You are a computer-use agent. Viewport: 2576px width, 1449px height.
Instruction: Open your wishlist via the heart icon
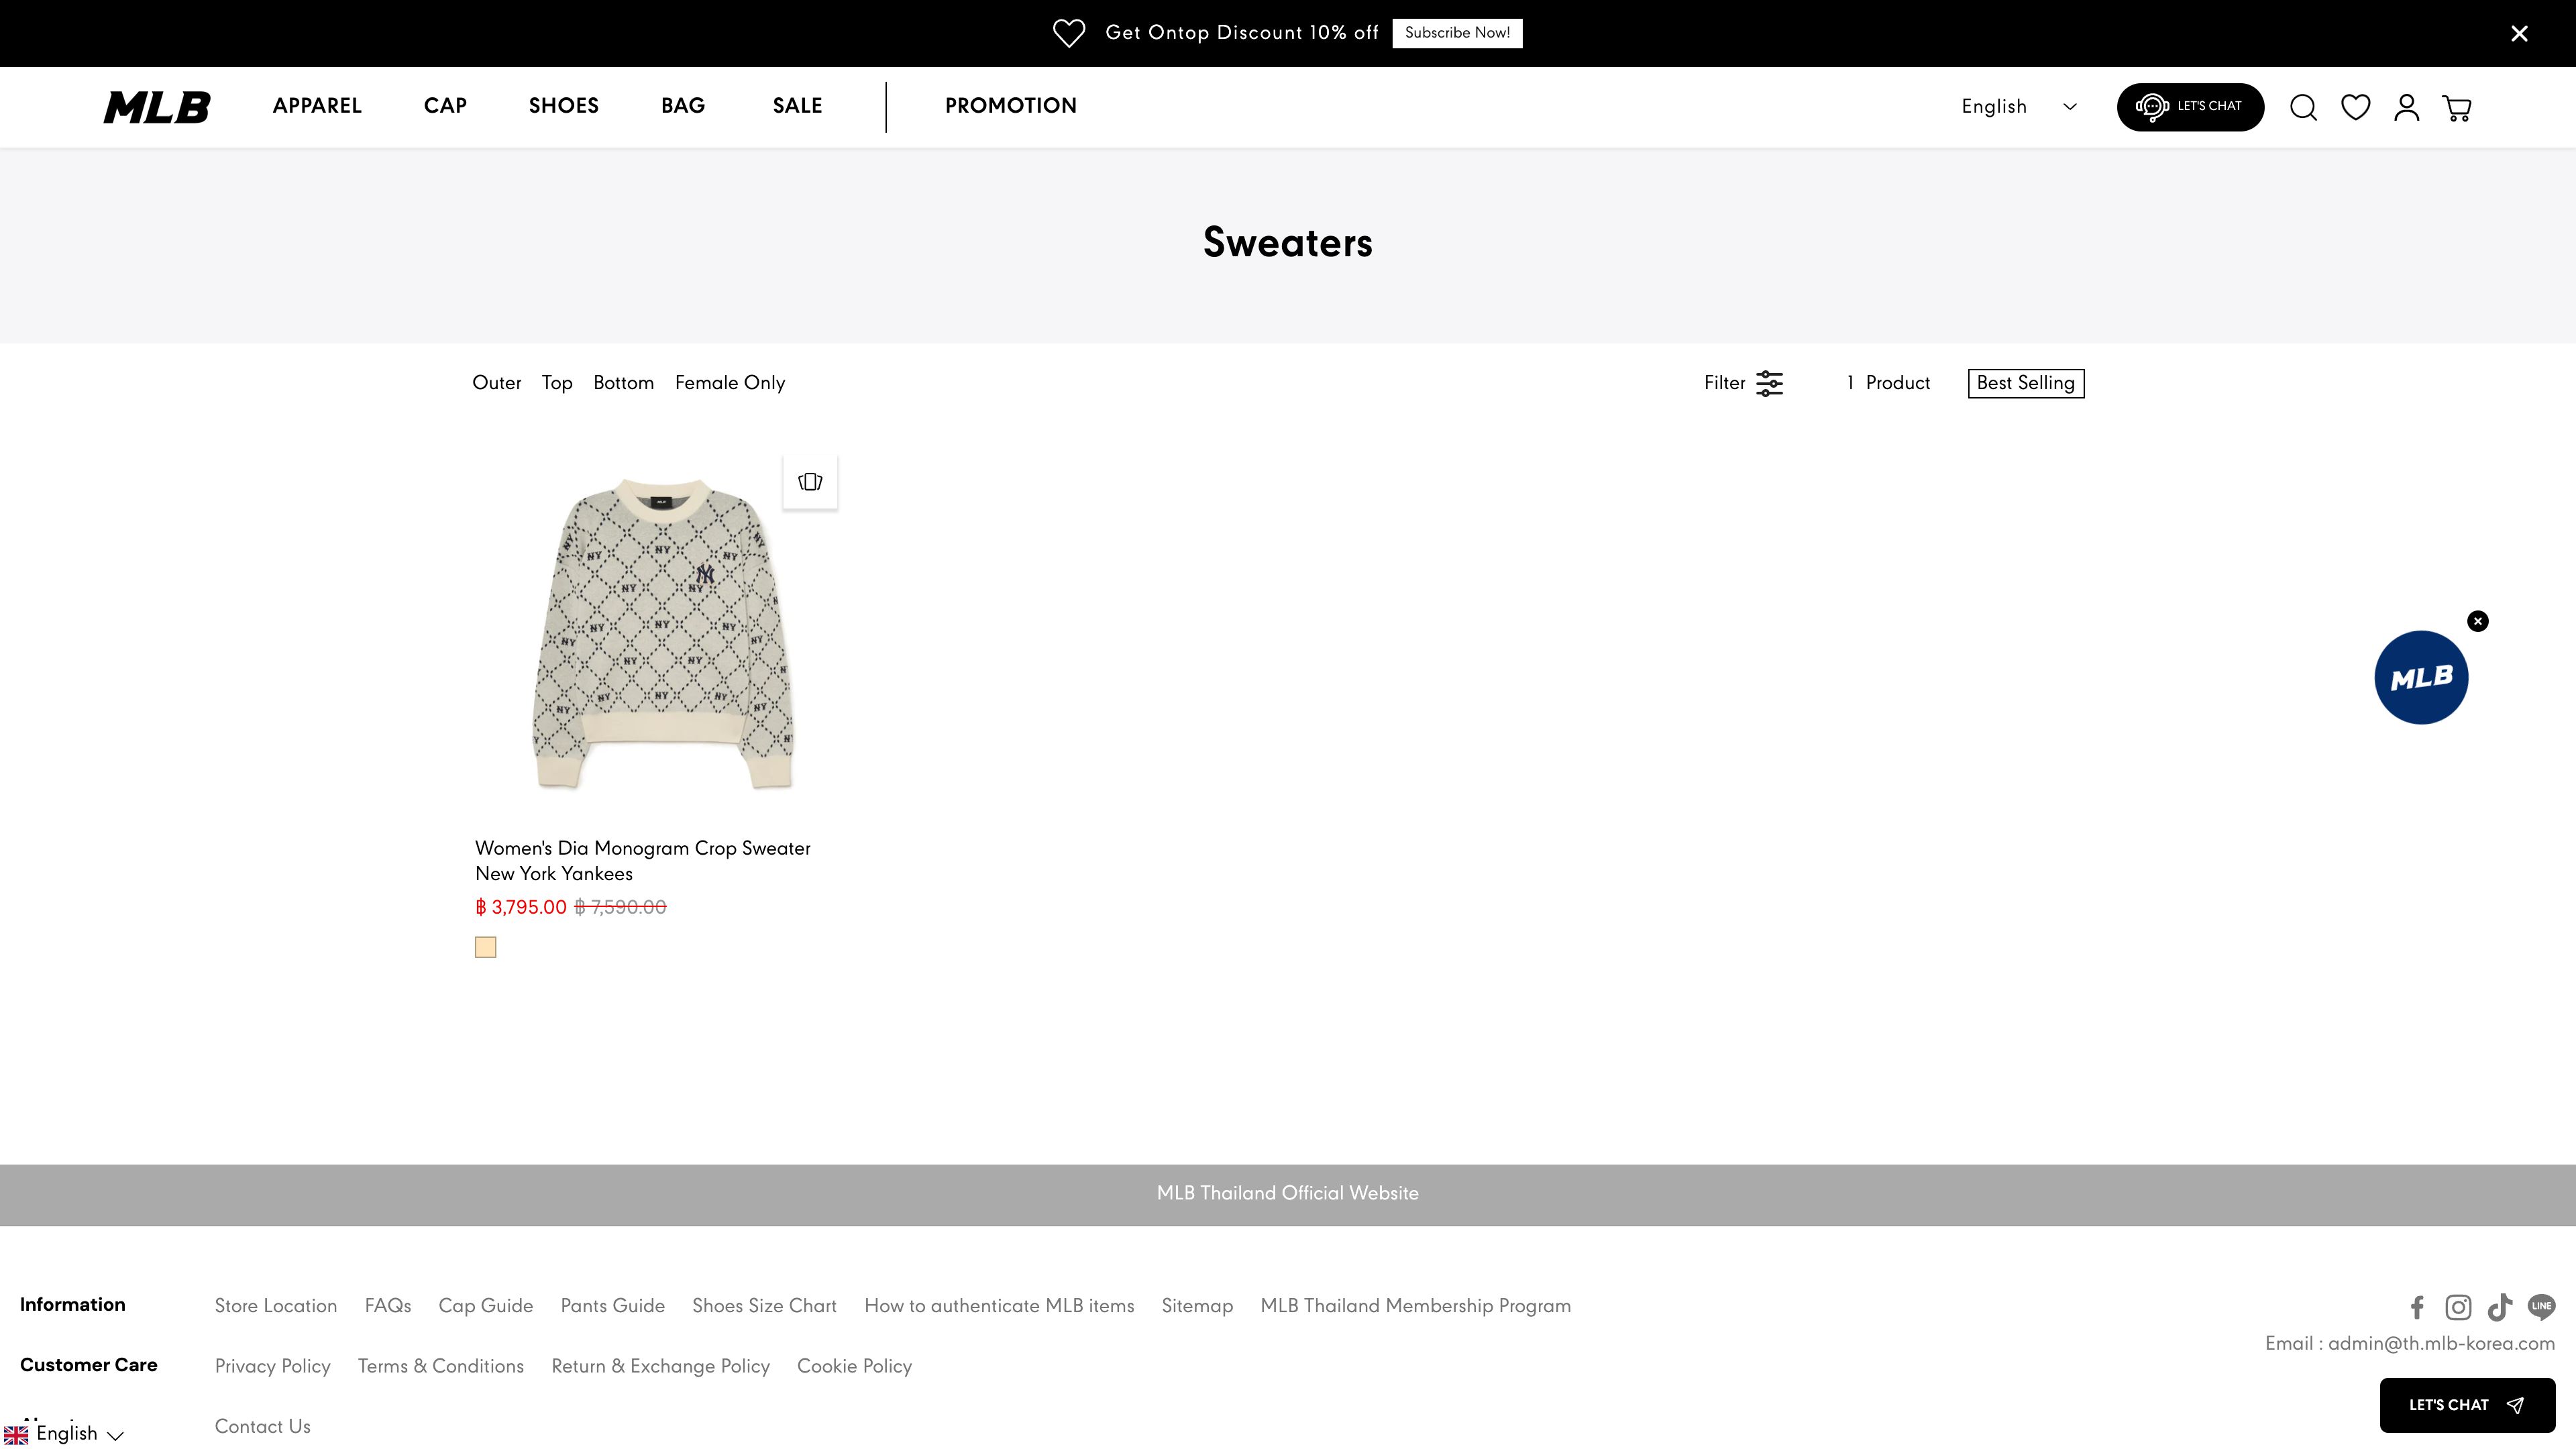point(2355,107)
